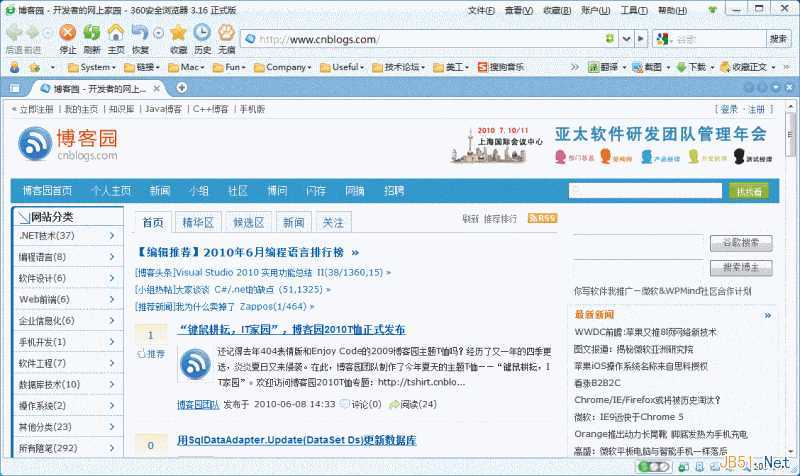
Task: Switch to the 候选区 tab
Action: click(x=248, y=222)
